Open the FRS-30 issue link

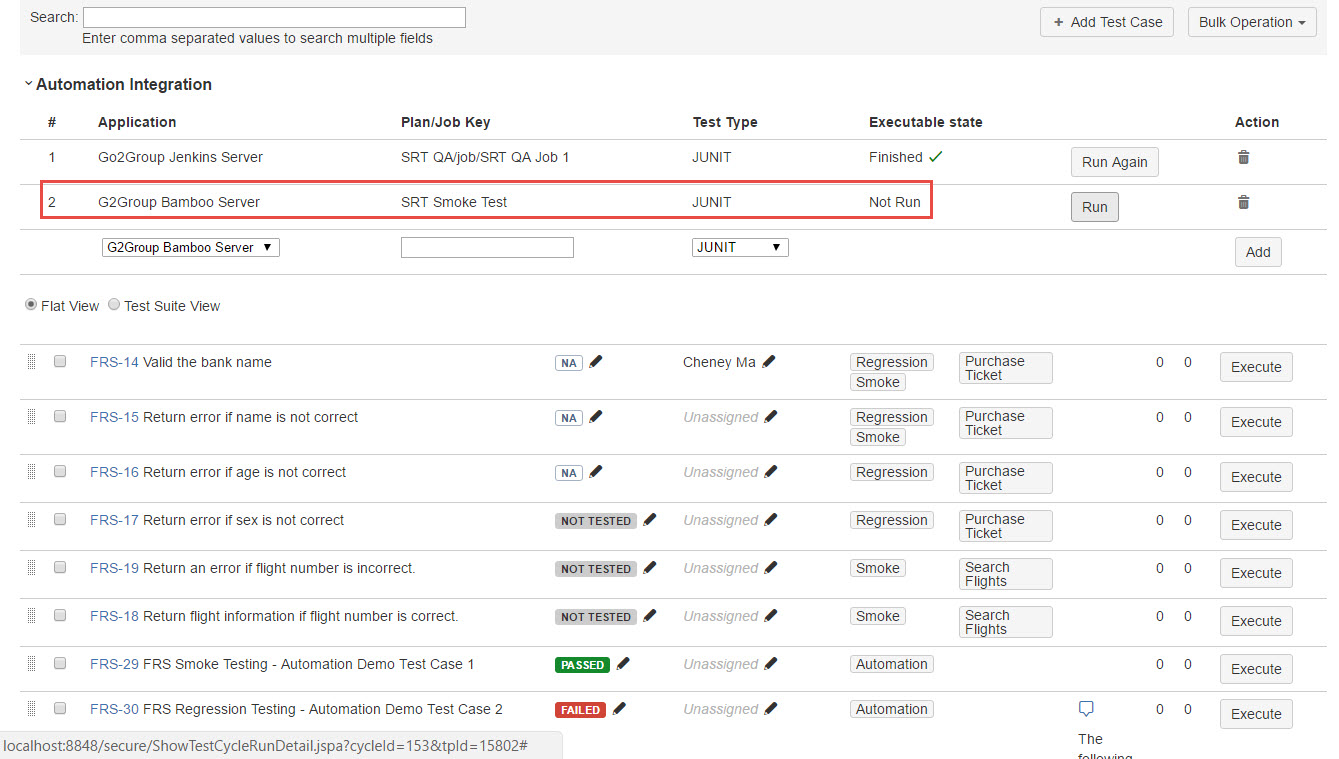114,709
